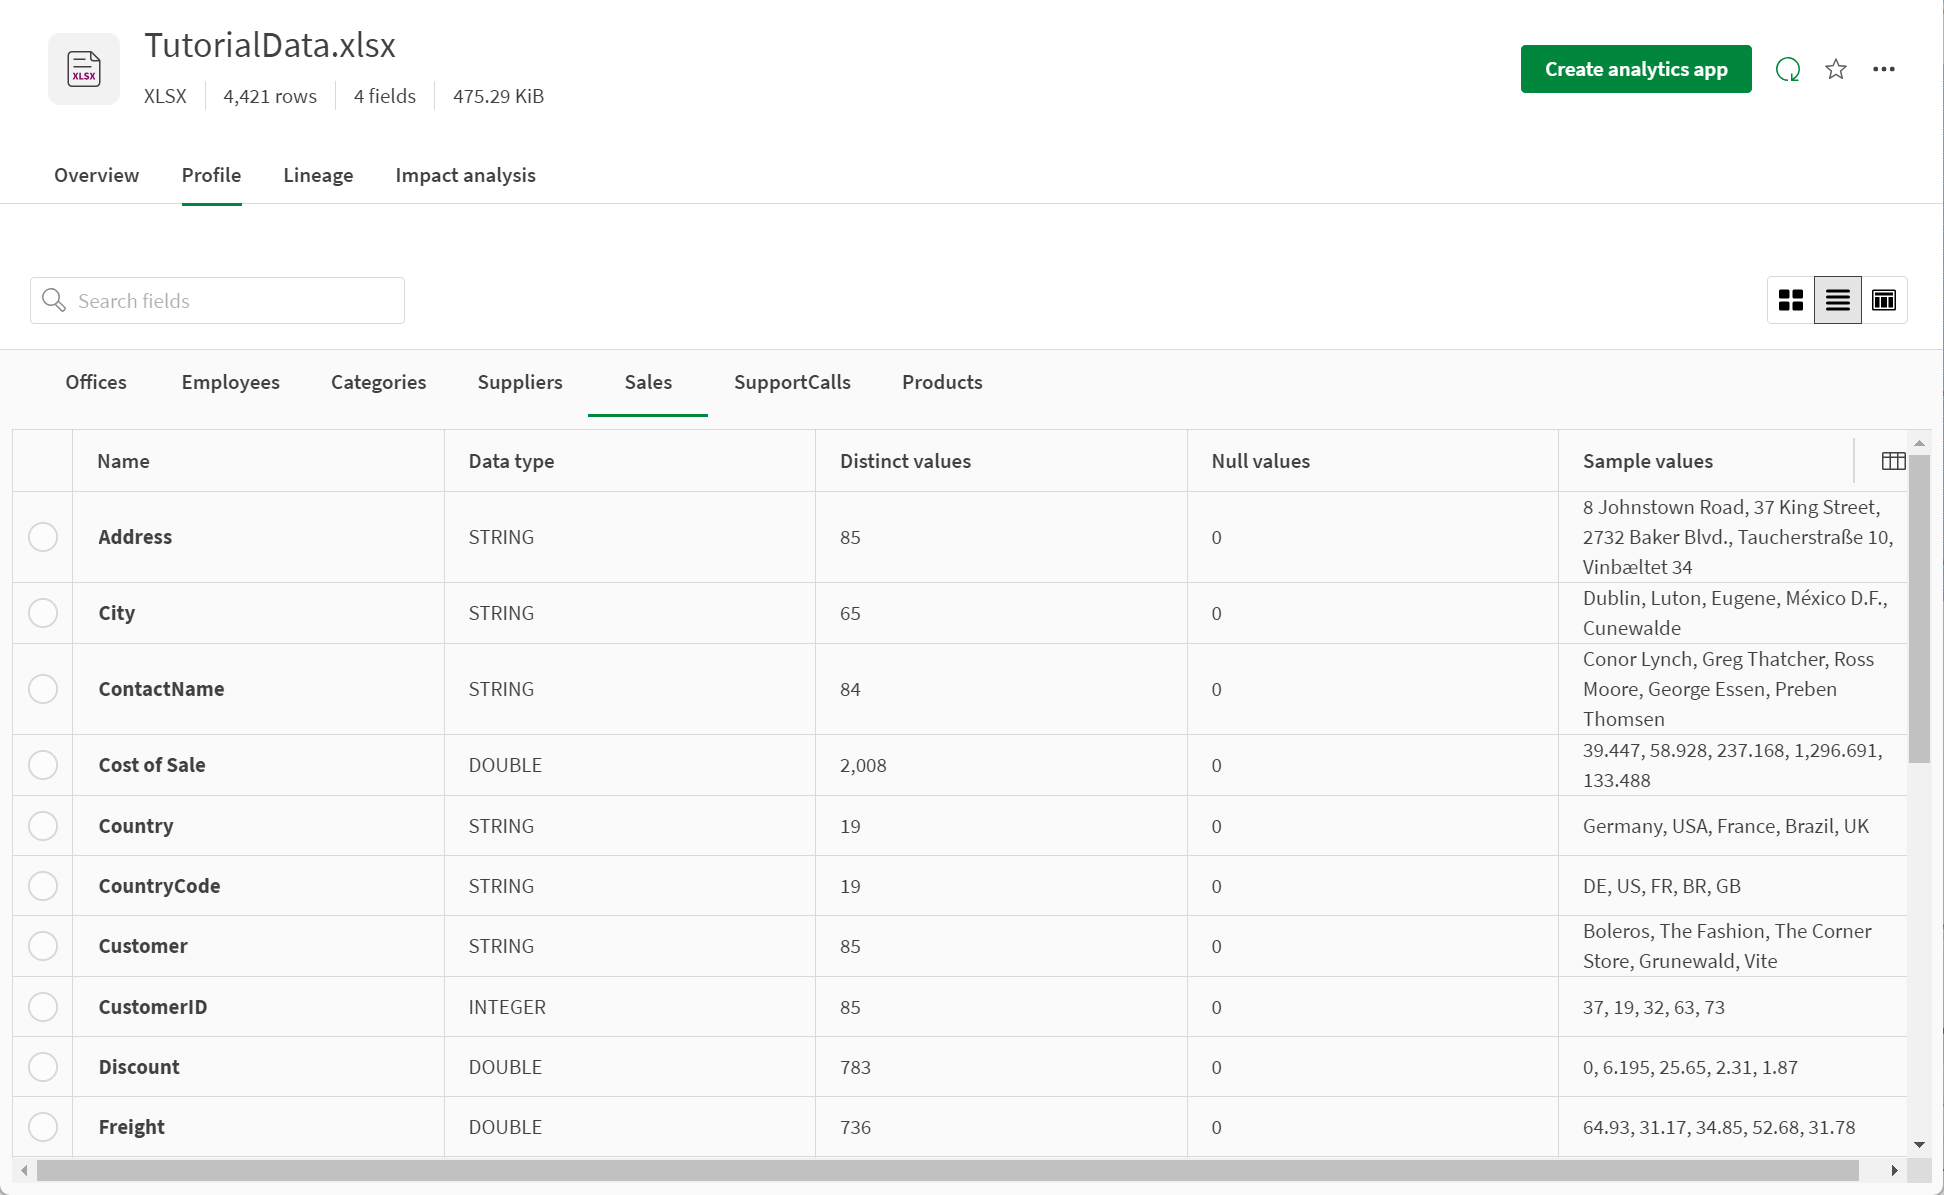Toggle checkbox next to CustomerID field
Image resolution: width=1944 pixels, height=1195 pixels.
point(43,1006)
